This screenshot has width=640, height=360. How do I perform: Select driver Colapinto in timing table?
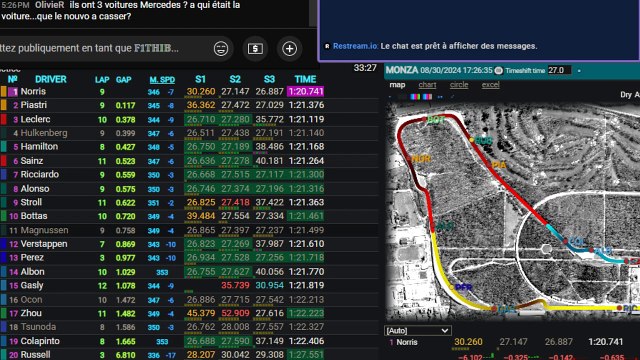click(x=40, y=341)
